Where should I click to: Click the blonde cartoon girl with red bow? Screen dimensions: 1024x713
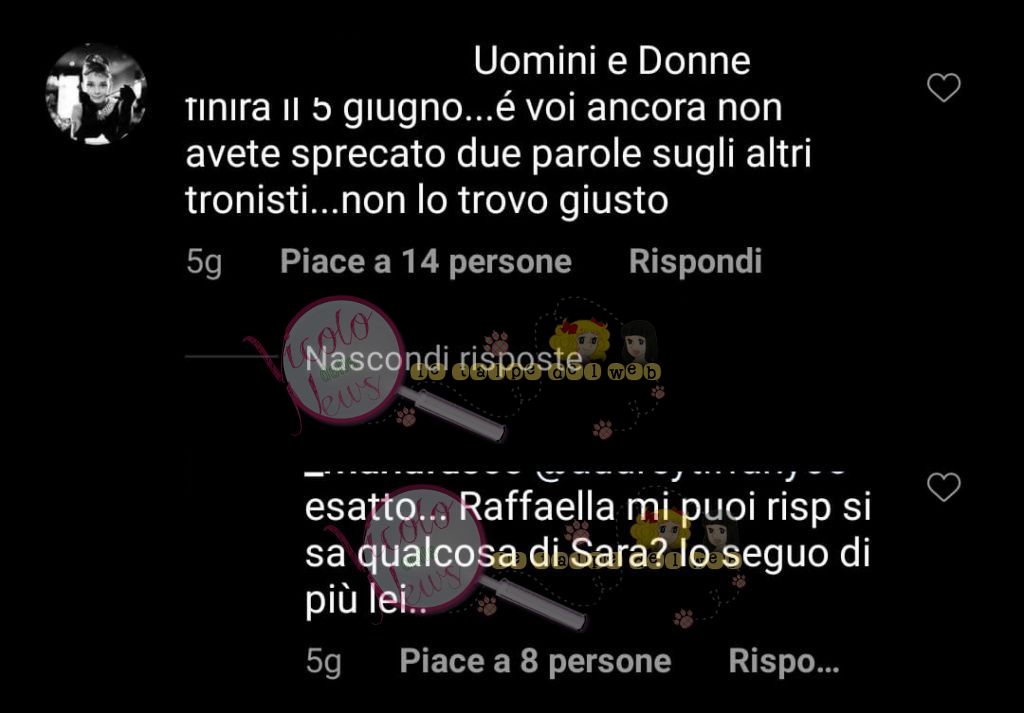click(579, 340)
